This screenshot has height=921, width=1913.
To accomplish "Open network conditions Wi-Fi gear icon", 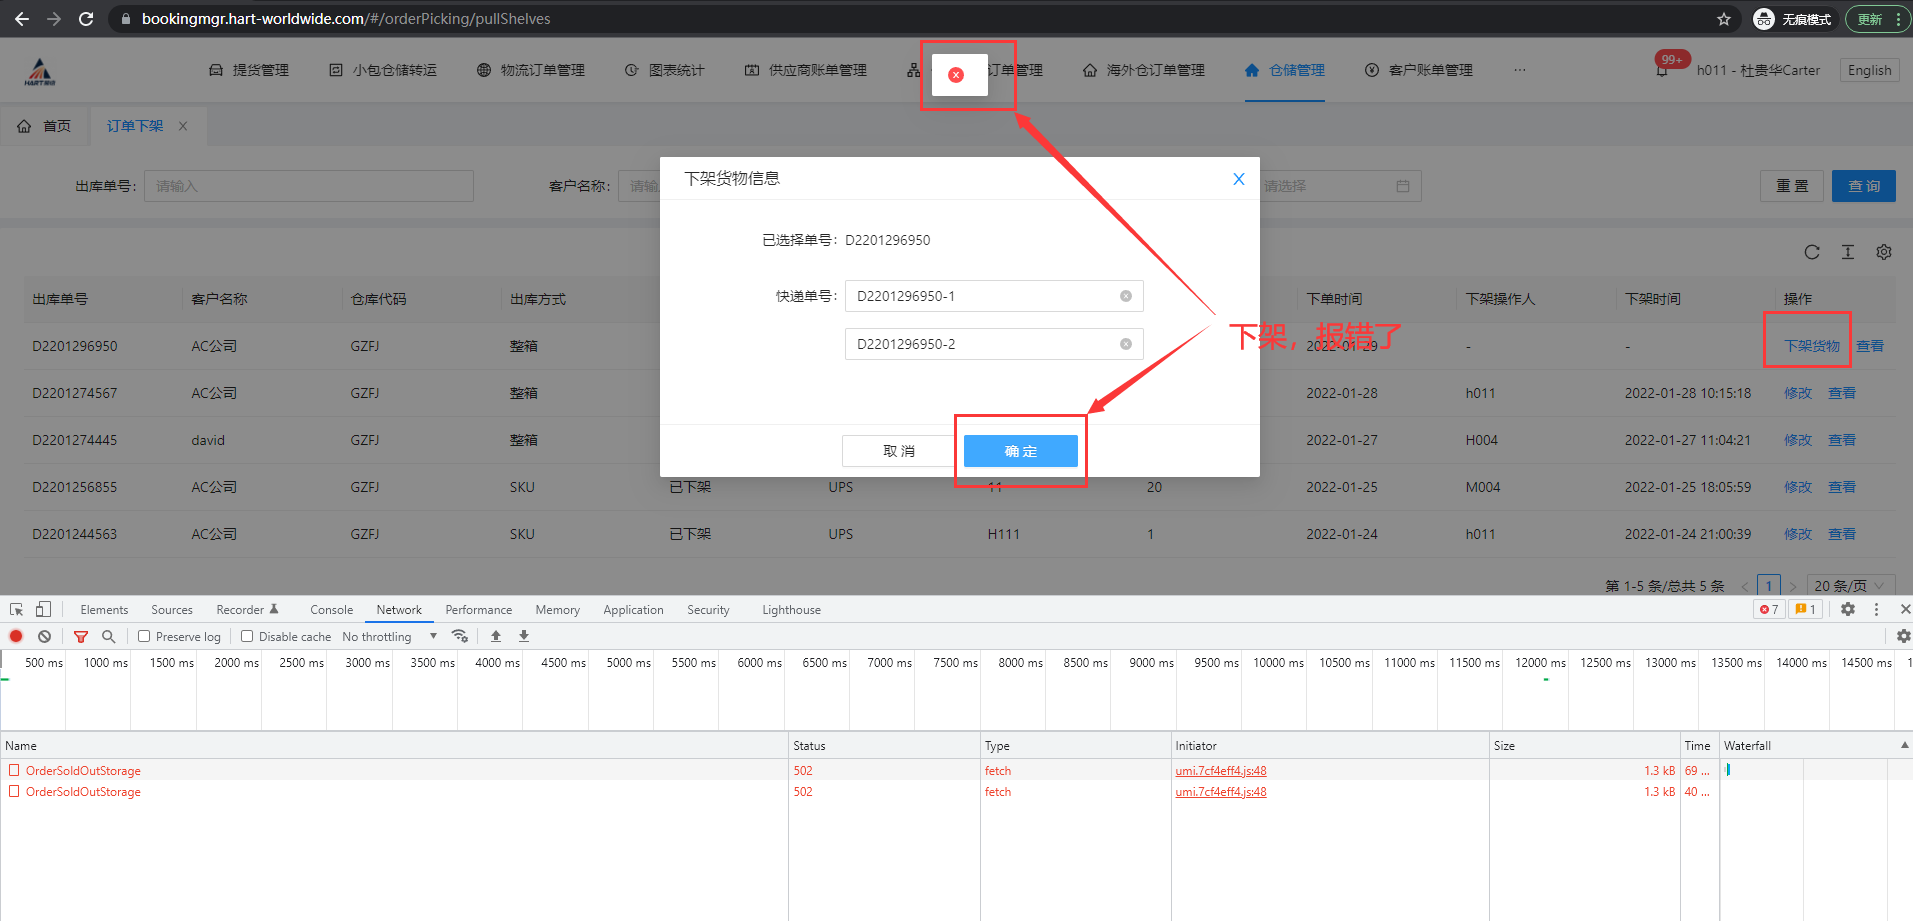I will coord(460,636).
